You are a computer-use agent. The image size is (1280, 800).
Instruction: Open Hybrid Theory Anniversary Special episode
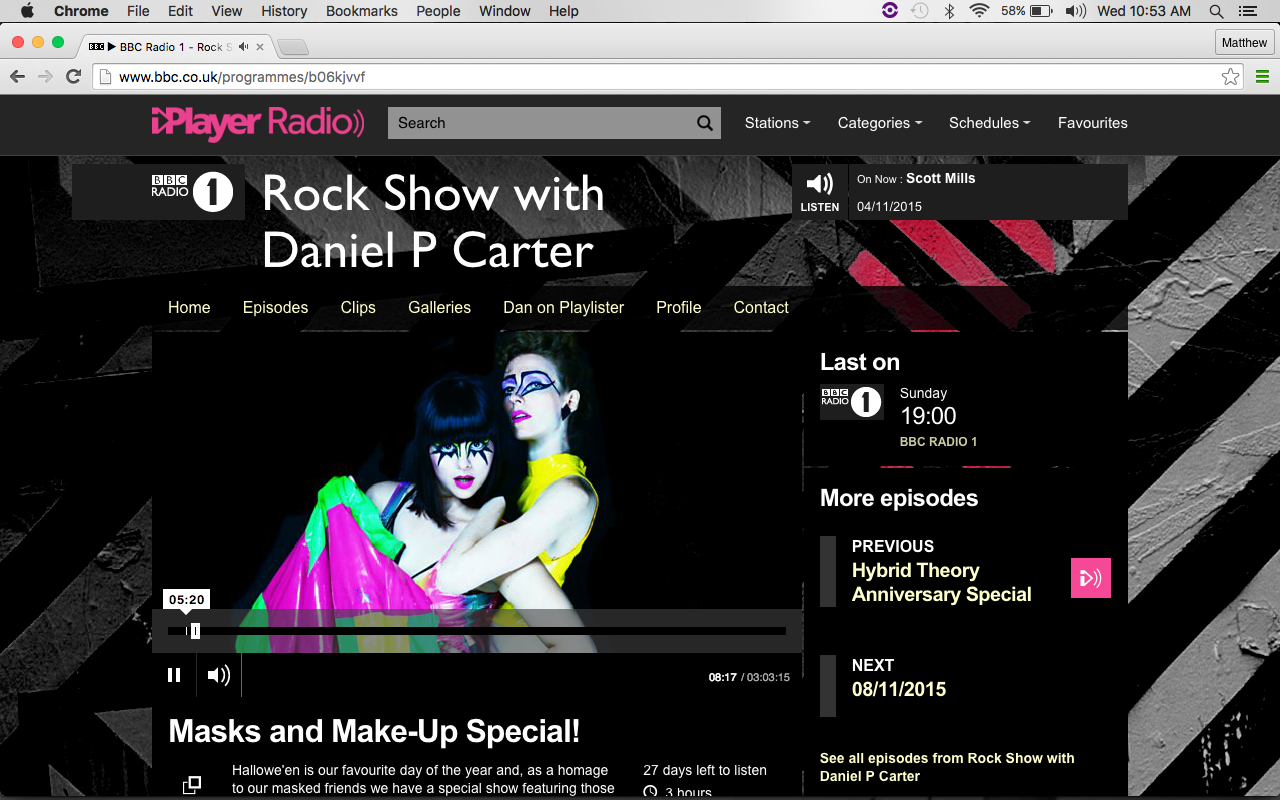click(x=941, y=582)
